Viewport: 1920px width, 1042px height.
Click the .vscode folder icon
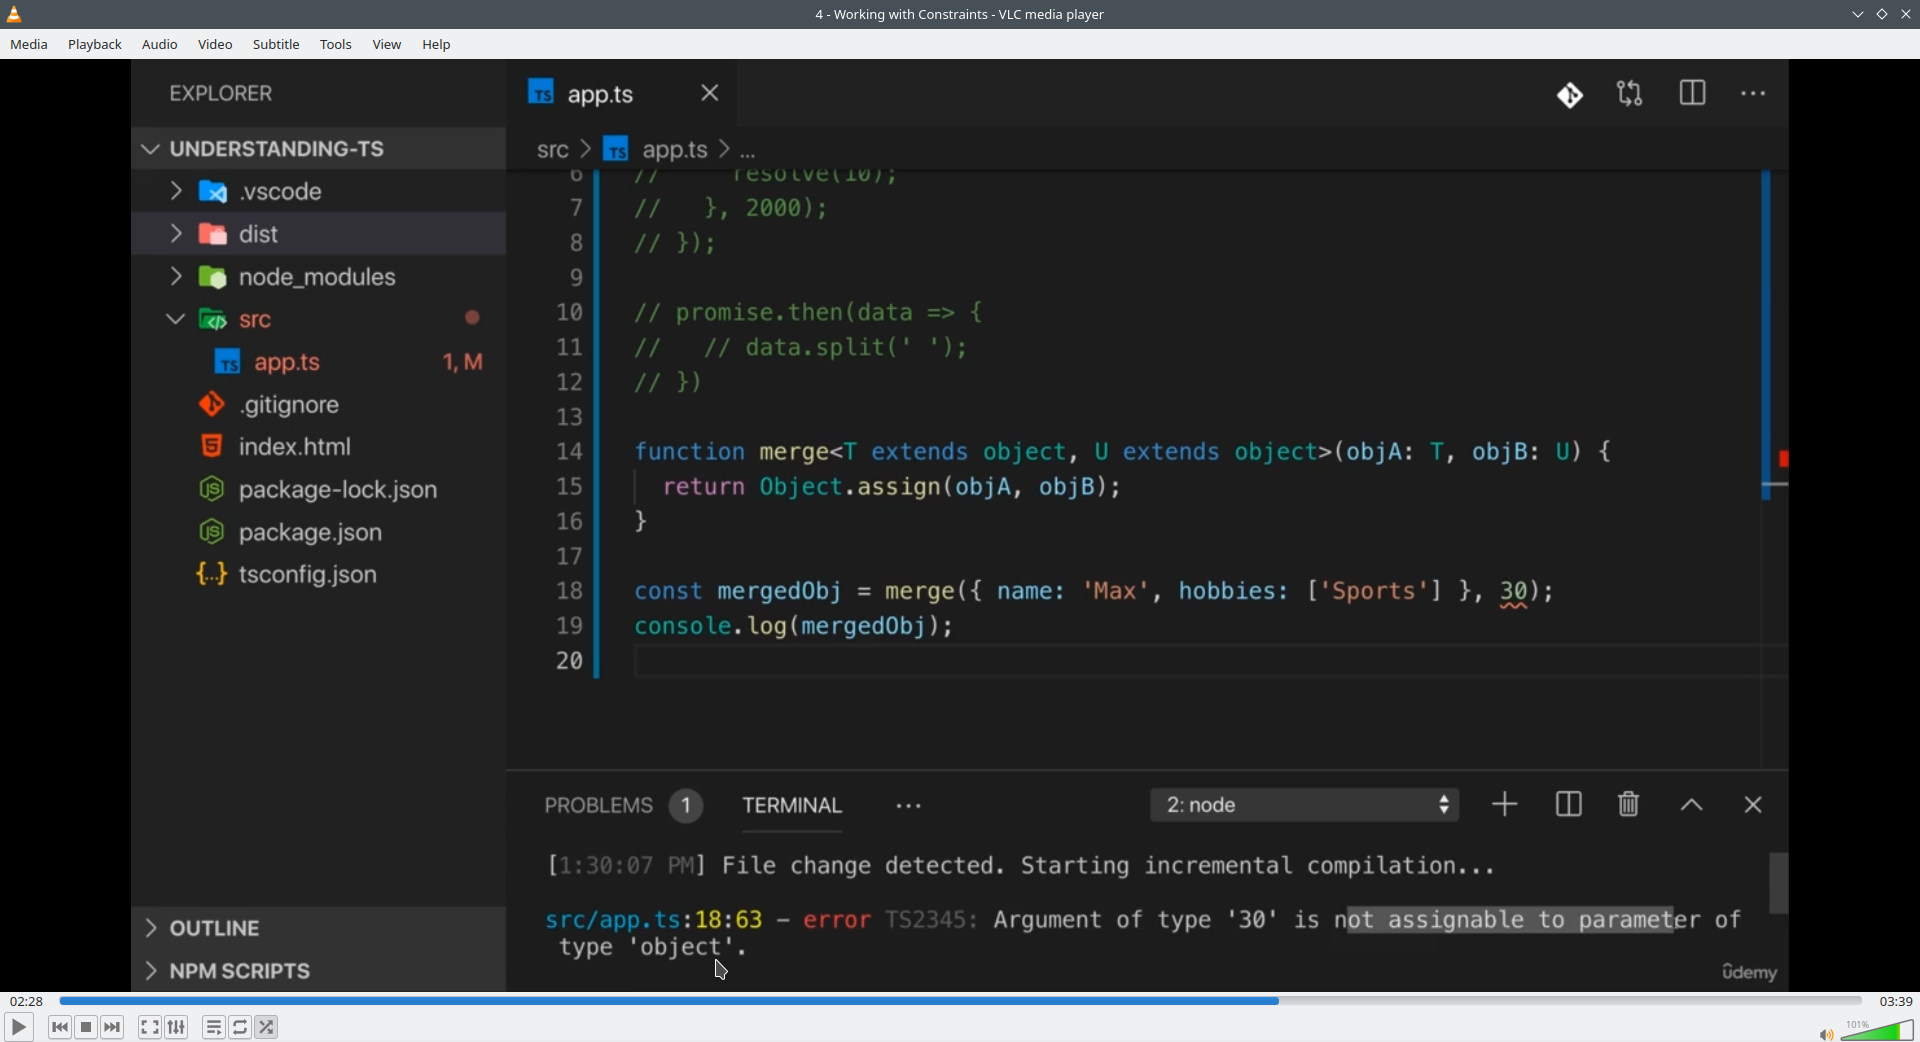[x=213, y=191]
